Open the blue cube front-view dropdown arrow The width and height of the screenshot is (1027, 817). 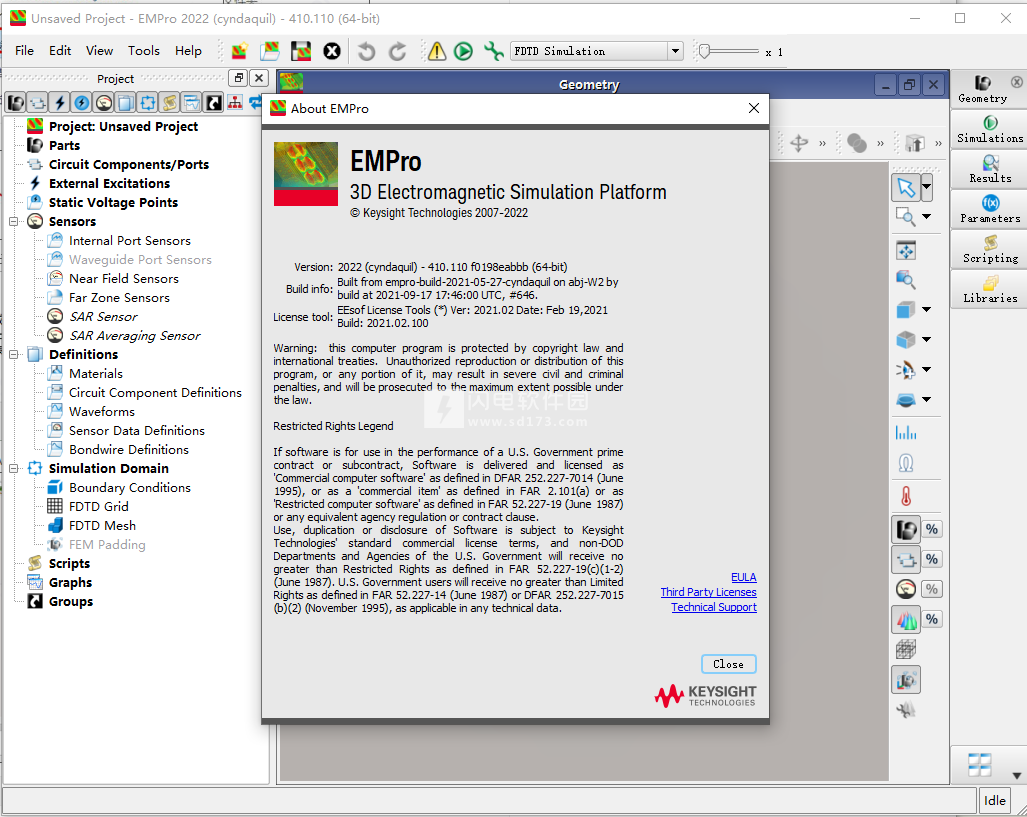927,309
